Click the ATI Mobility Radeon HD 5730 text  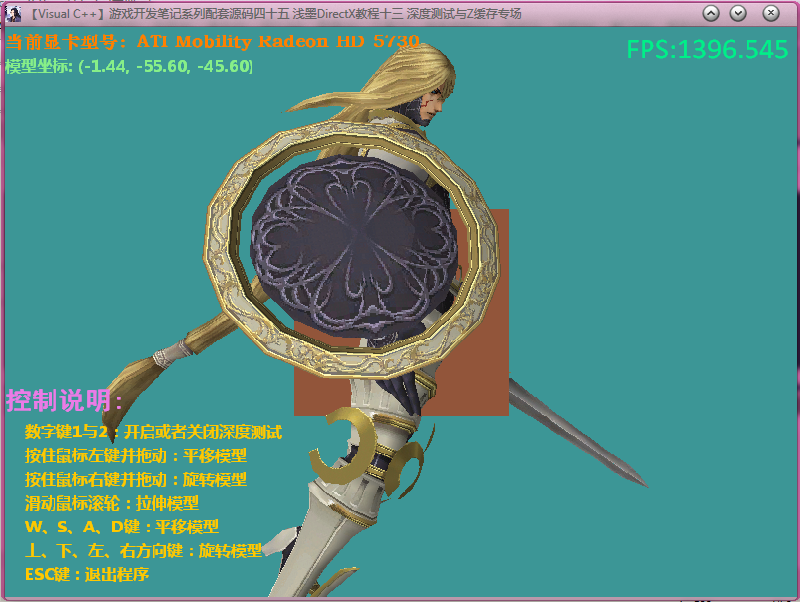[x=278, y=41]
